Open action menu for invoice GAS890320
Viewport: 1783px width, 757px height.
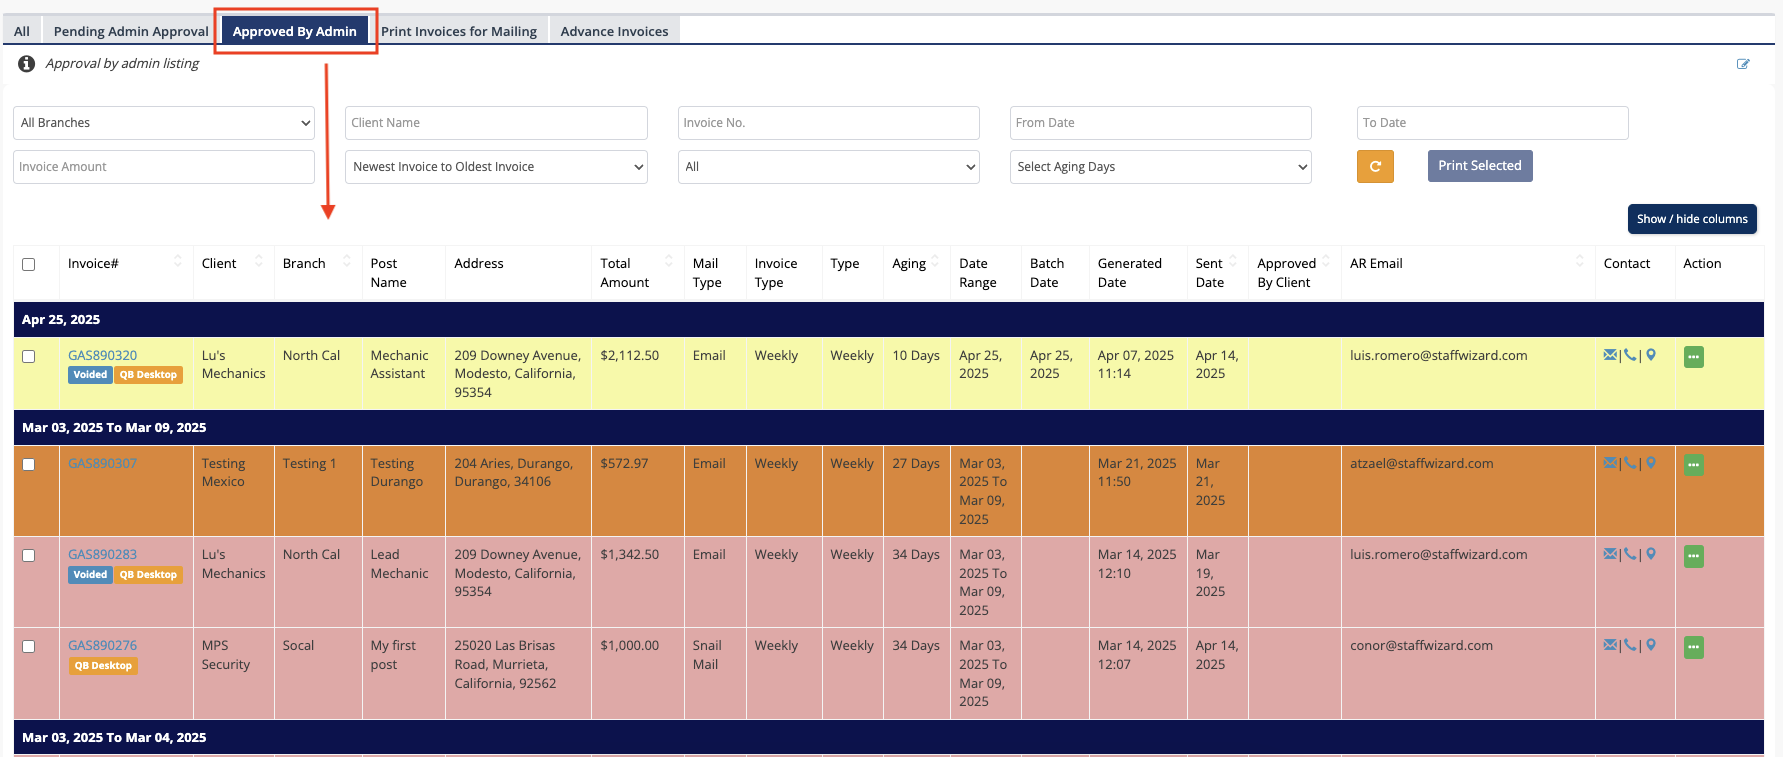(x=1693, y=357)
